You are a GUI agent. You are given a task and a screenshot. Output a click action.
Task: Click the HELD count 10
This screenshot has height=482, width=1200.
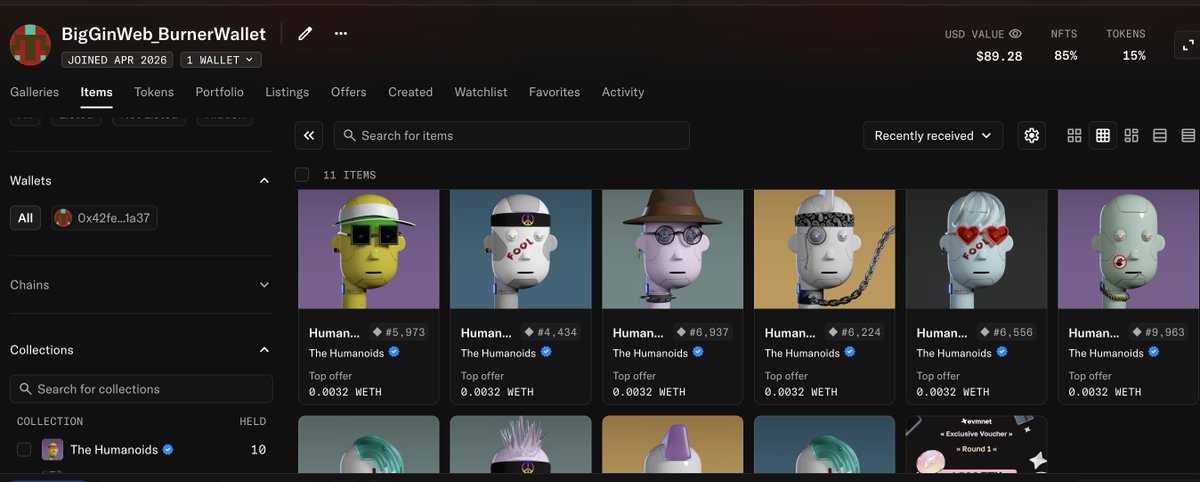pos(258,450)
